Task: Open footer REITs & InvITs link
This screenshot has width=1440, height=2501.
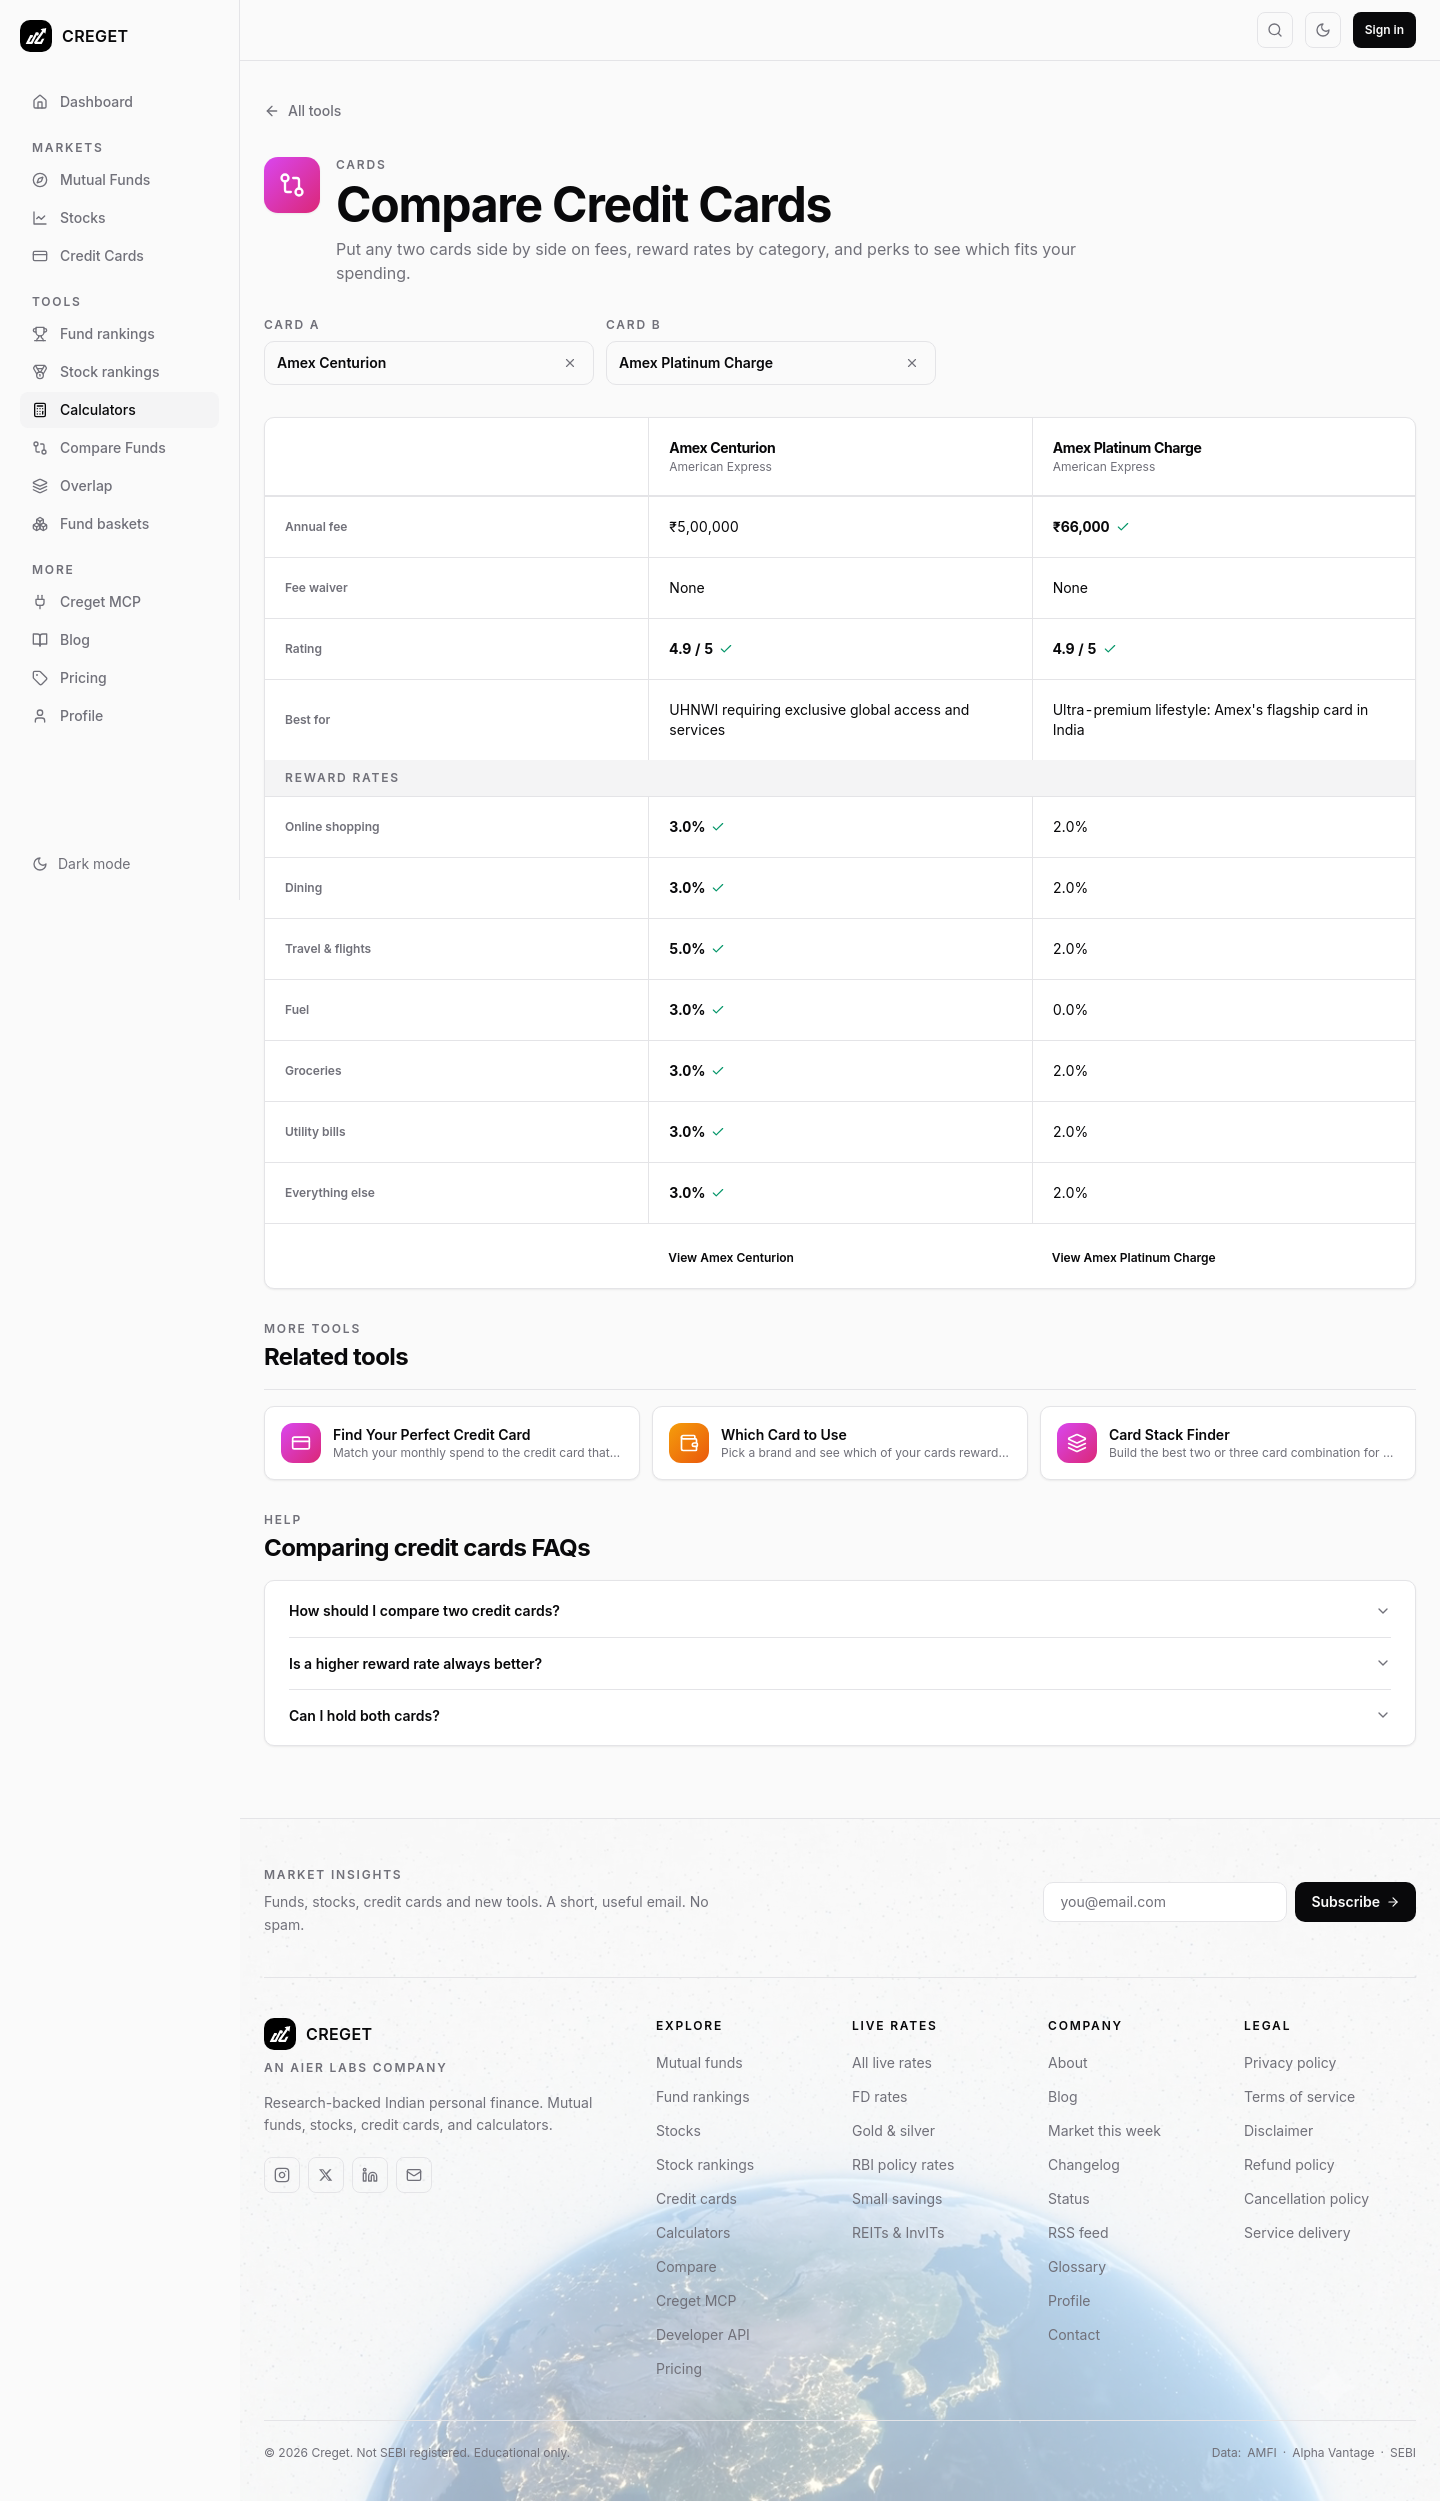Action: [898, 2233]
